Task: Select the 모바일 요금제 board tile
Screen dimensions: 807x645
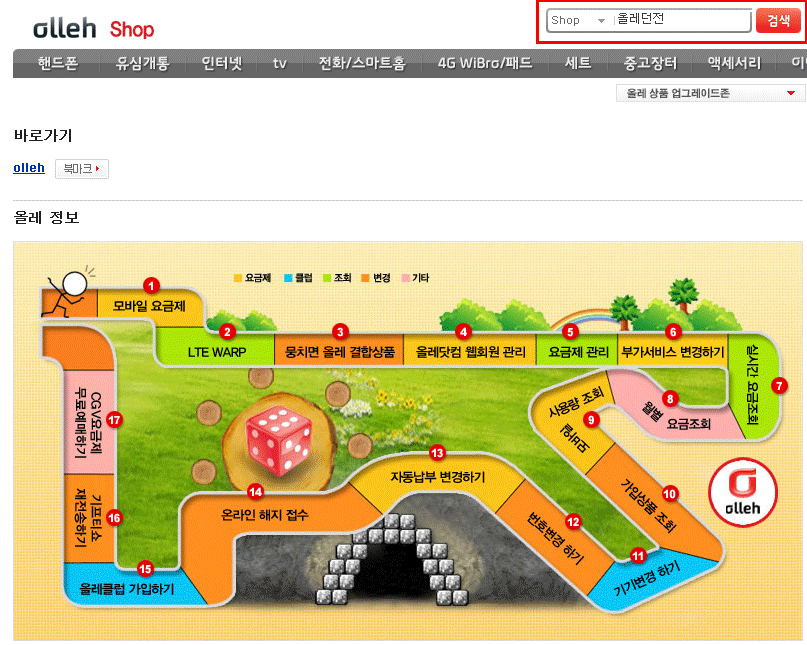Action: tap(149, 306)
